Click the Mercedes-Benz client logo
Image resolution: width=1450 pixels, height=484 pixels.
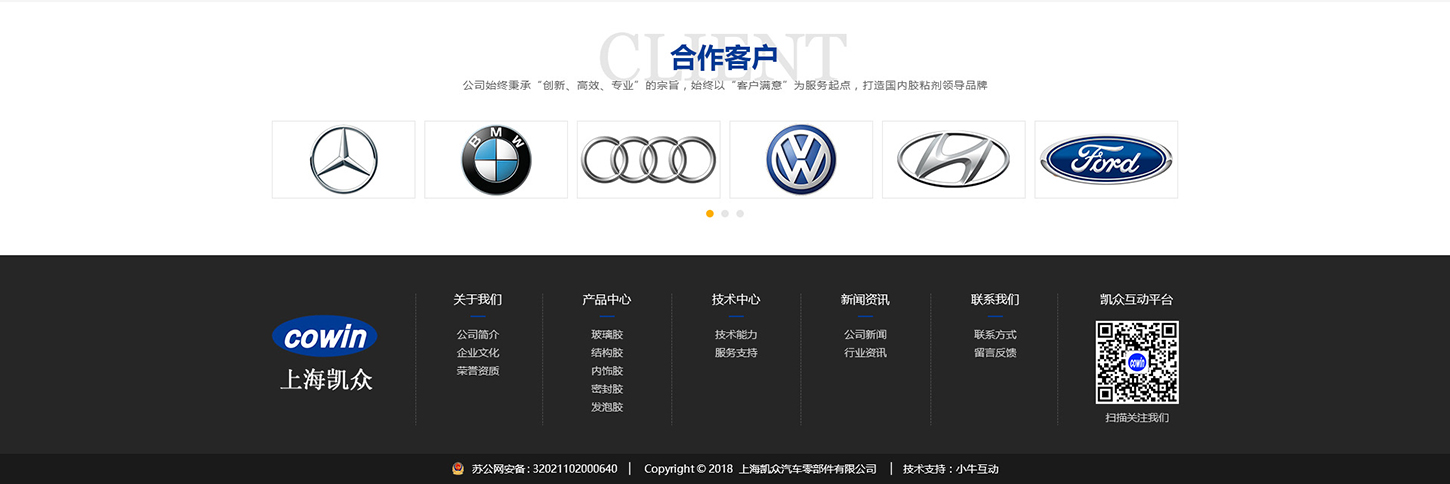(343, 160)
